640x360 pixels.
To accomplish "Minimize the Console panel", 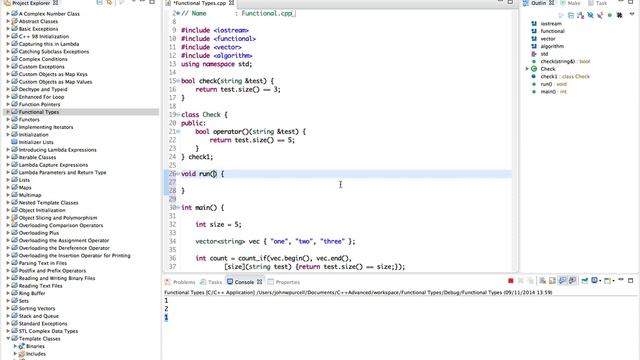I will point(621,280).
